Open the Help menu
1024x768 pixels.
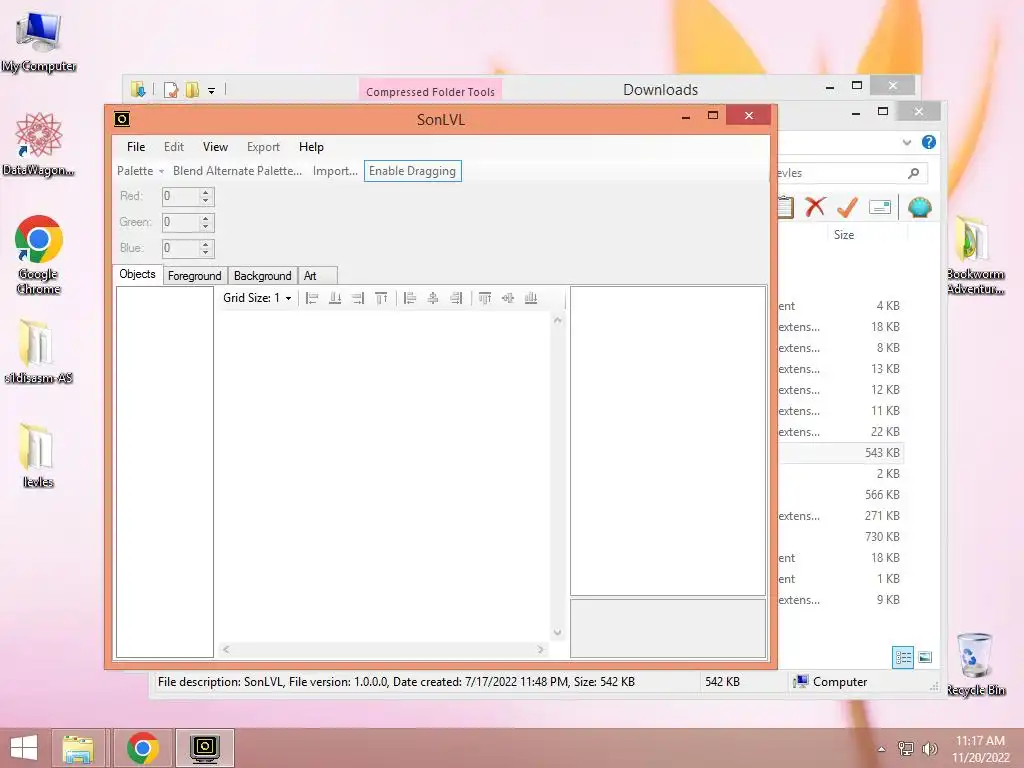point(311,147)
